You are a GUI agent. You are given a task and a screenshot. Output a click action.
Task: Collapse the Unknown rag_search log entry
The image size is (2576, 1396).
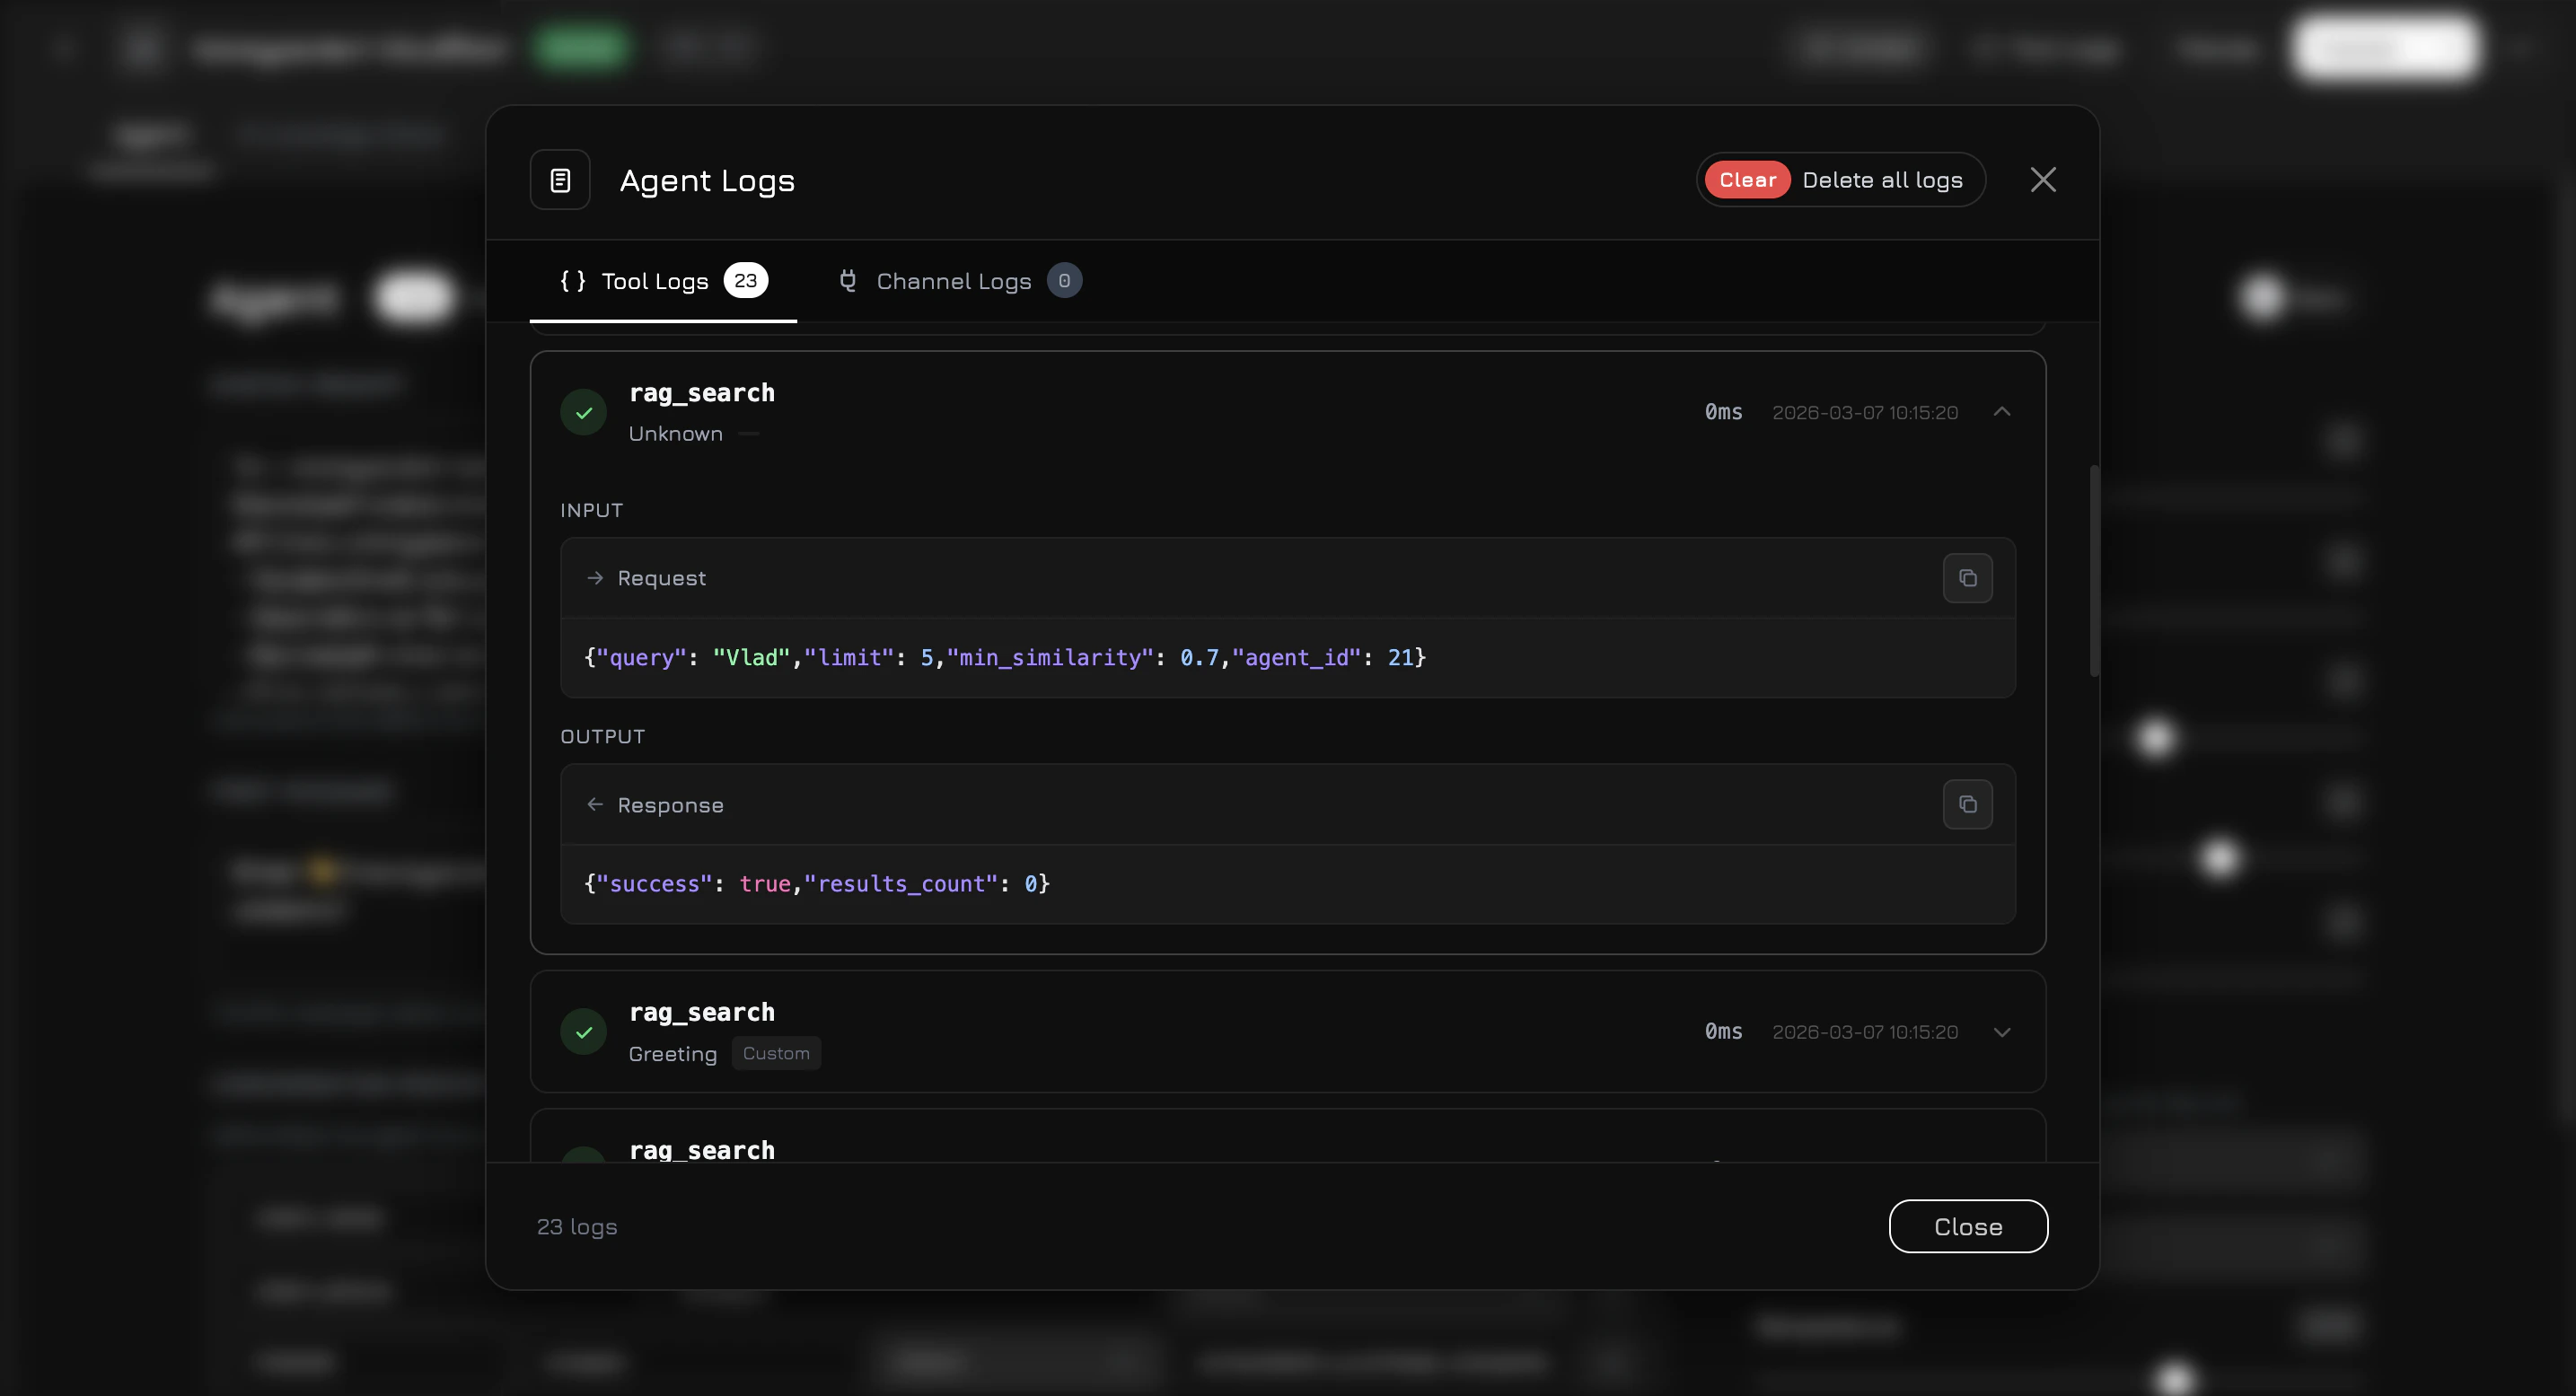(2002, 412)
